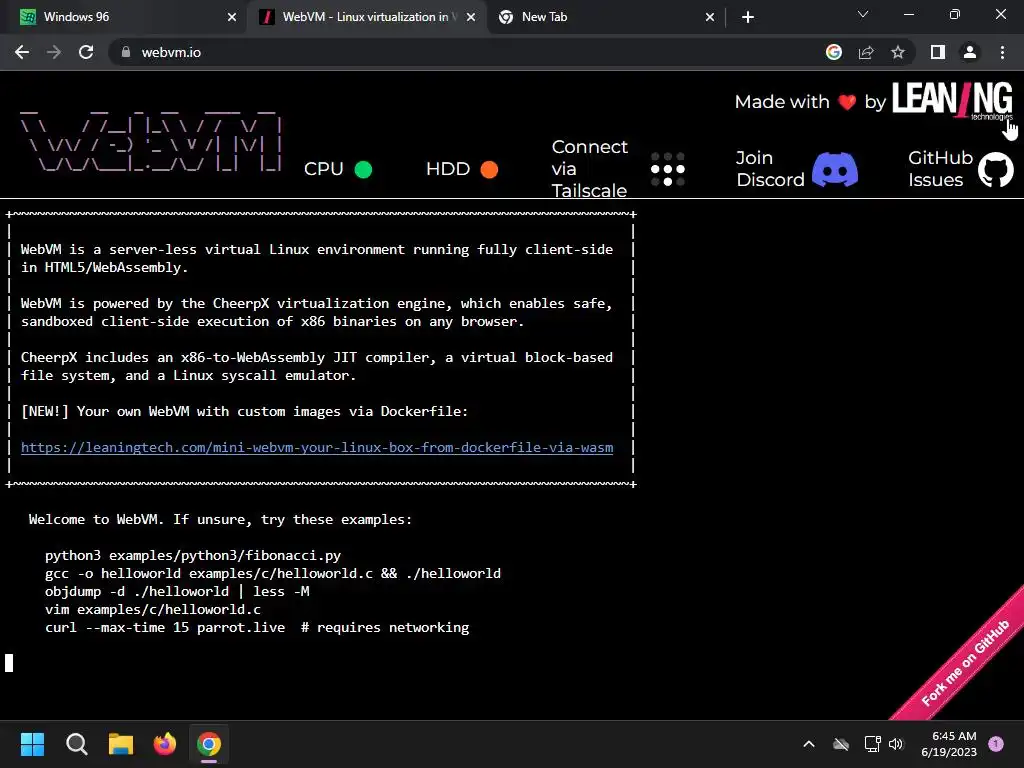
Task: Click the curl parrot.live example line
Action: (257, 628)
